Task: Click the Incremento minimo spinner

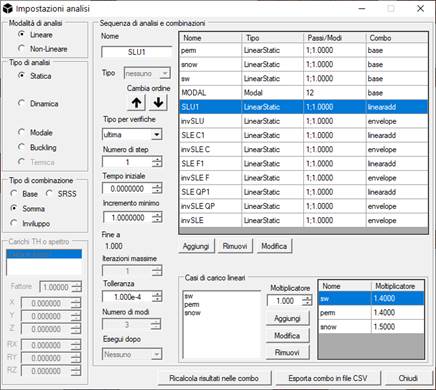Action: point(132,218)
